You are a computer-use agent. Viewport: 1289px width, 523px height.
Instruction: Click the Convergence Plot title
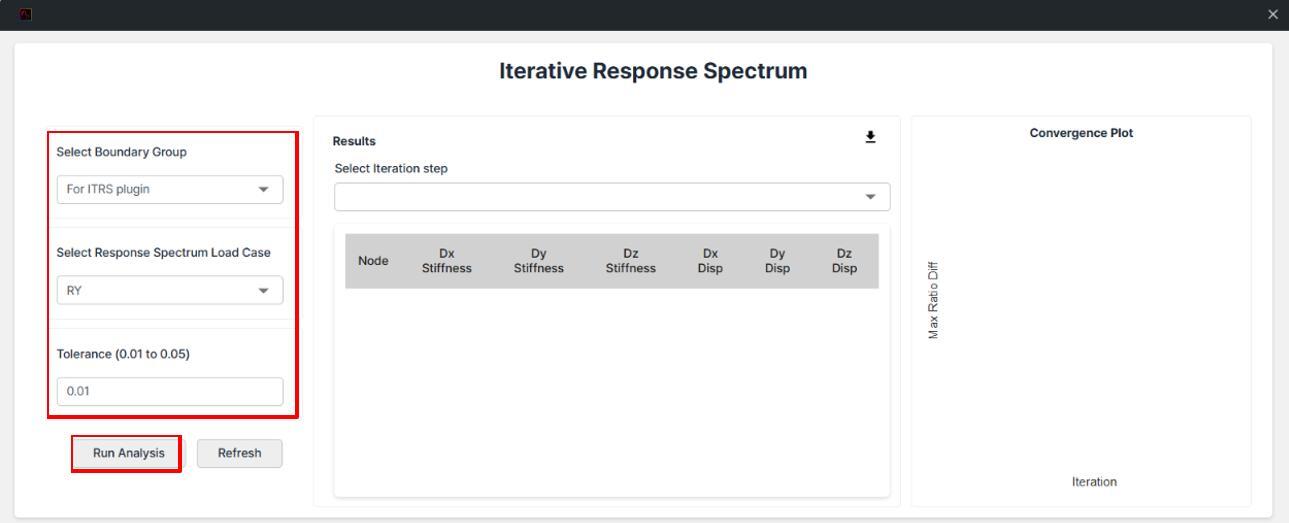pyautogui.click(x=1081, y=133)
